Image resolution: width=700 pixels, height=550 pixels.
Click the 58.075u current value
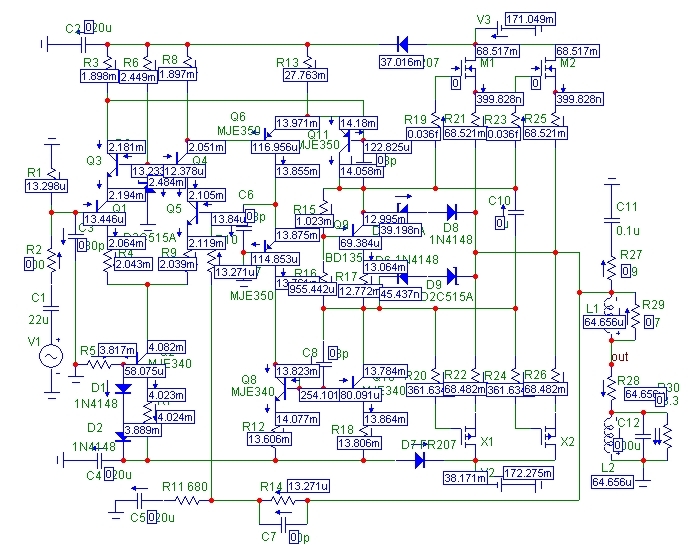pos(144,371)
